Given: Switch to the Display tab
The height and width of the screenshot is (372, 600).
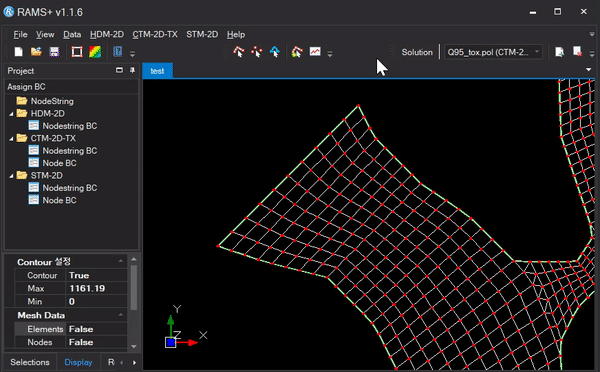Looking at the screenshot, I should pos(78,362).
